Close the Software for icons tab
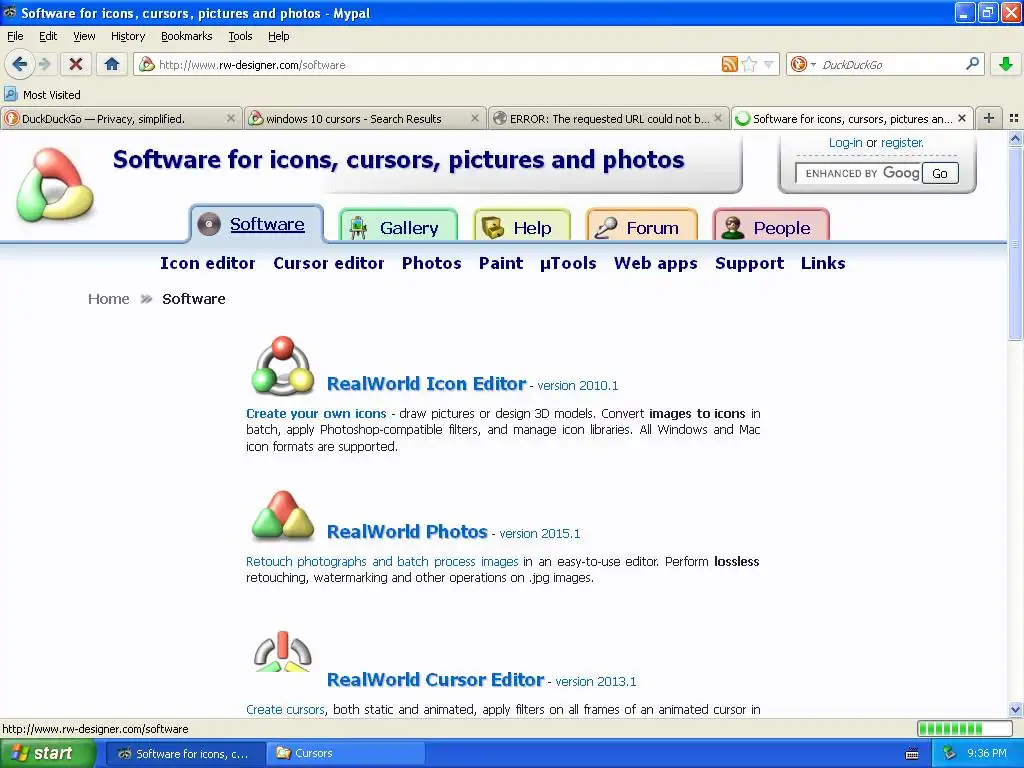1024x768 pixels. point(961,118)
